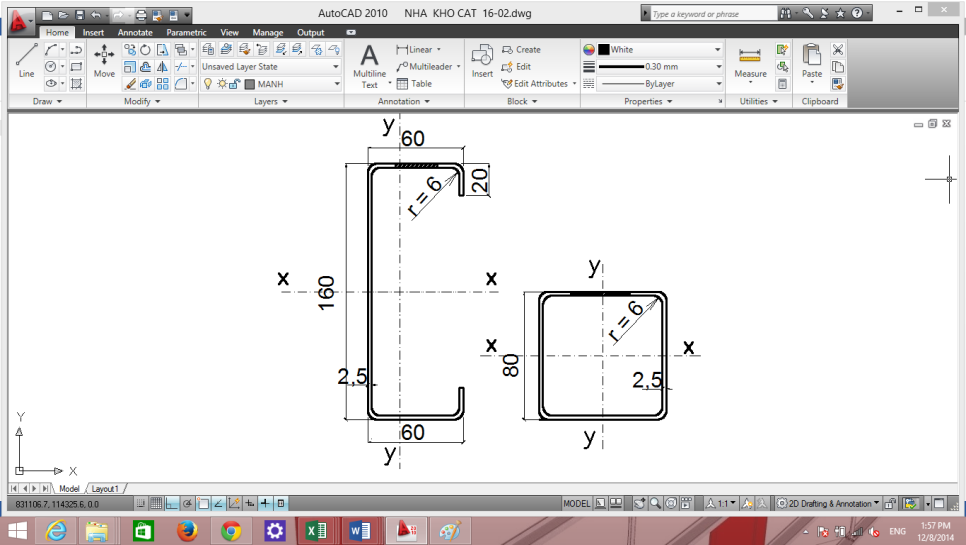Toggle Snap mode in status bar
Image resolution: width=966 pixels, height=545 pixels.
pyautogui.click(x=141, y=504)
